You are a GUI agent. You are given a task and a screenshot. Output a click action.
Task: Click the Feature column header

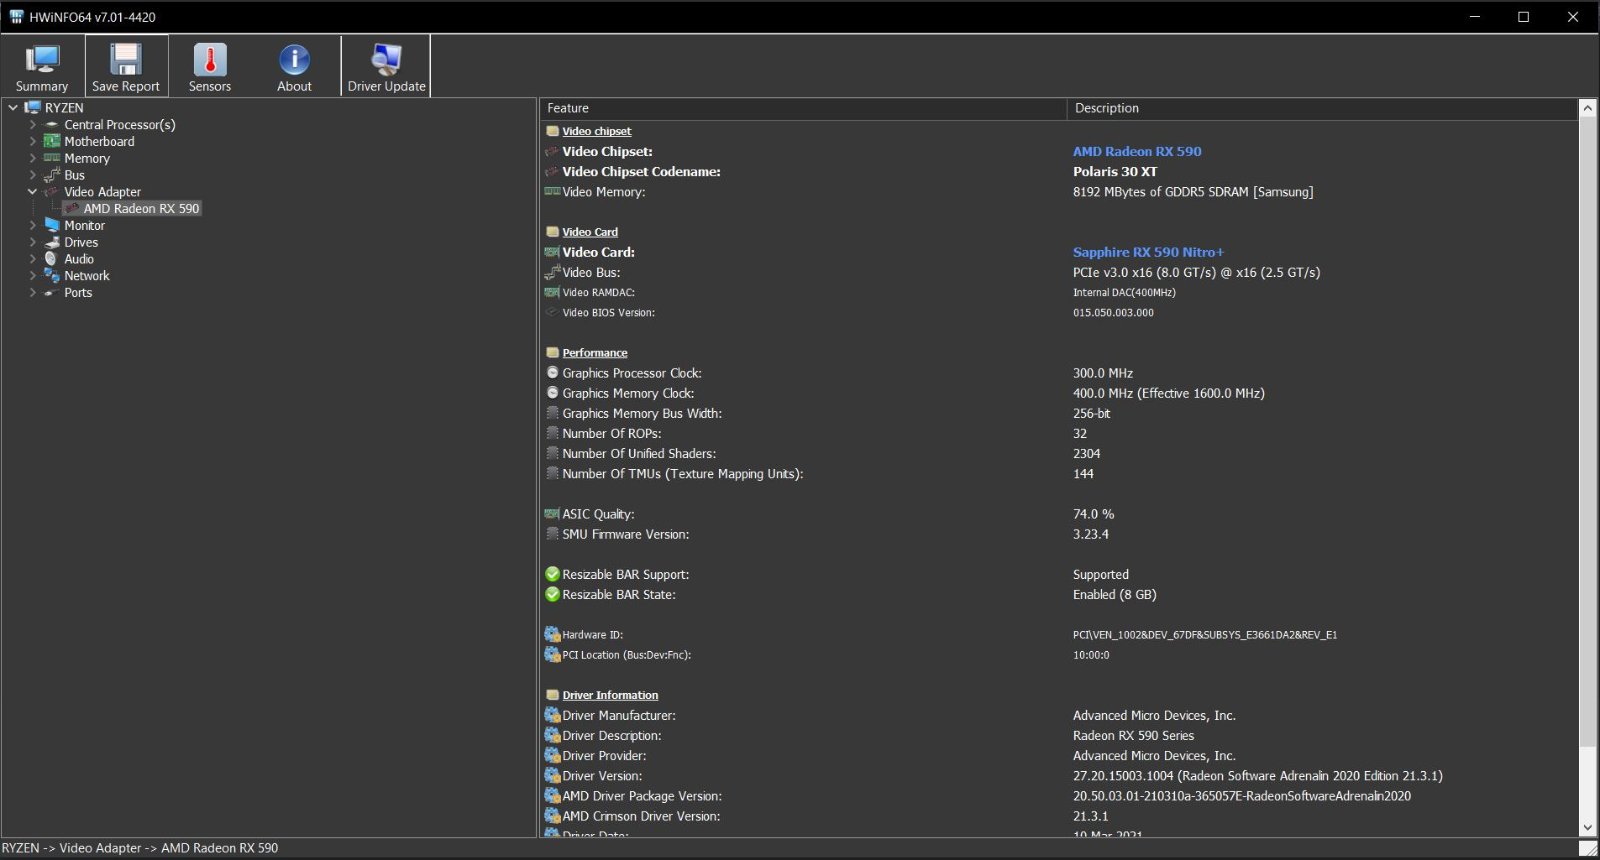tap(803, 108)
